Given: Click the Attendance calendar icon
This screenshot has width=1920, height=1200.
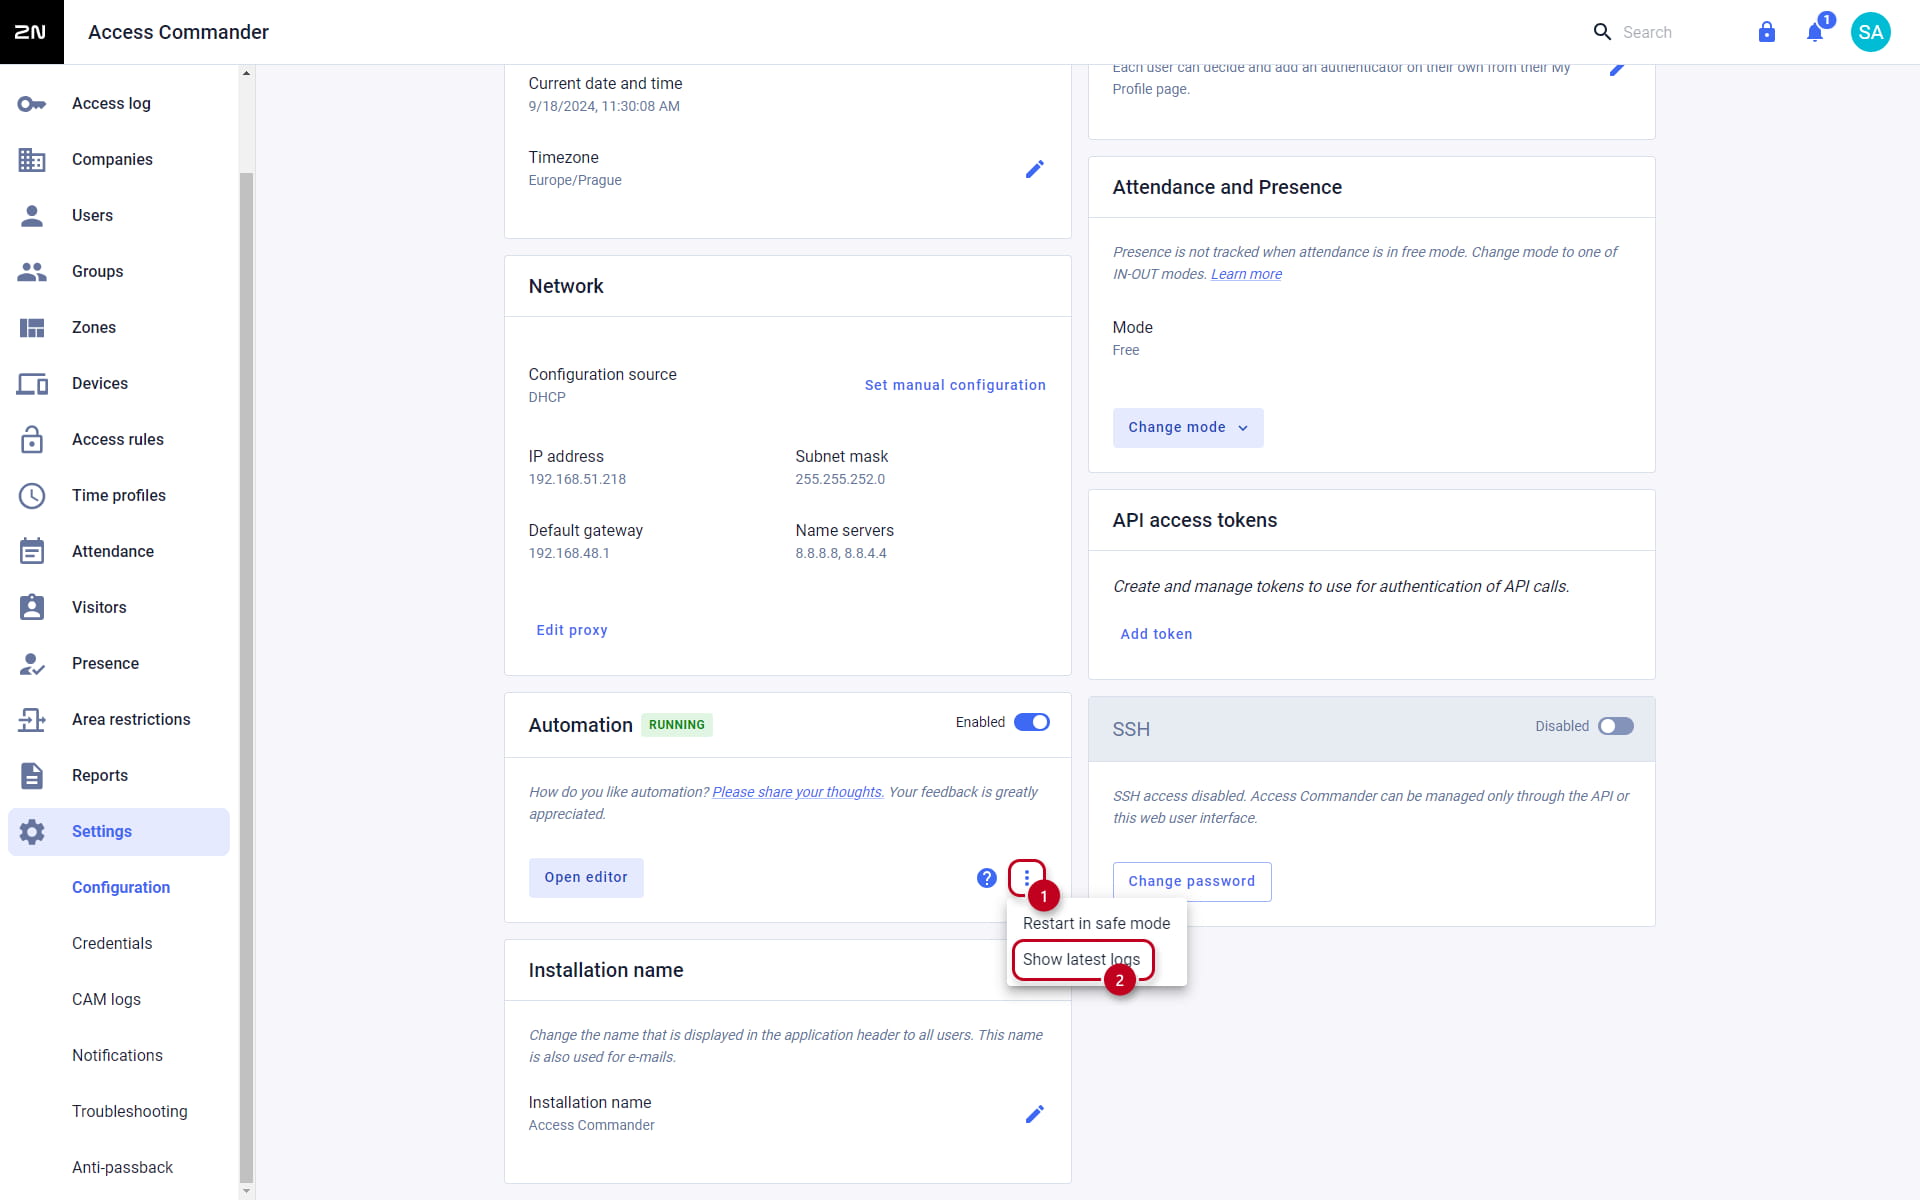Looking at the screenshot, I should [32, 552].
